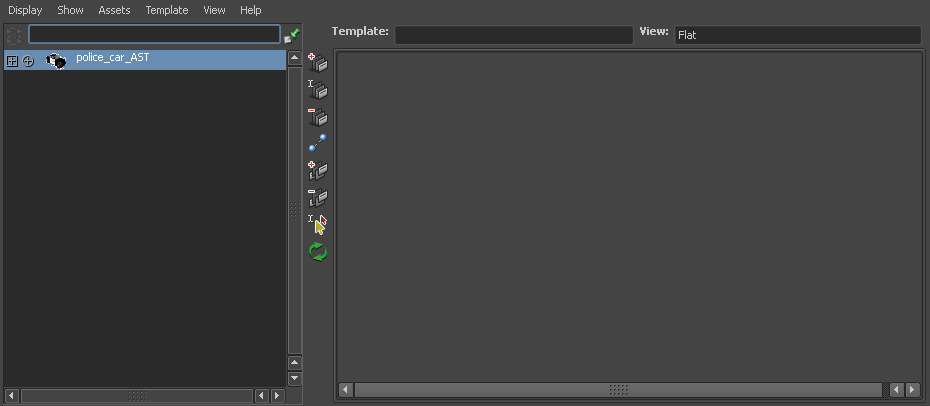
Task: Click the right panel leftmost scroll arrow
Action: (x=346, y=389)
